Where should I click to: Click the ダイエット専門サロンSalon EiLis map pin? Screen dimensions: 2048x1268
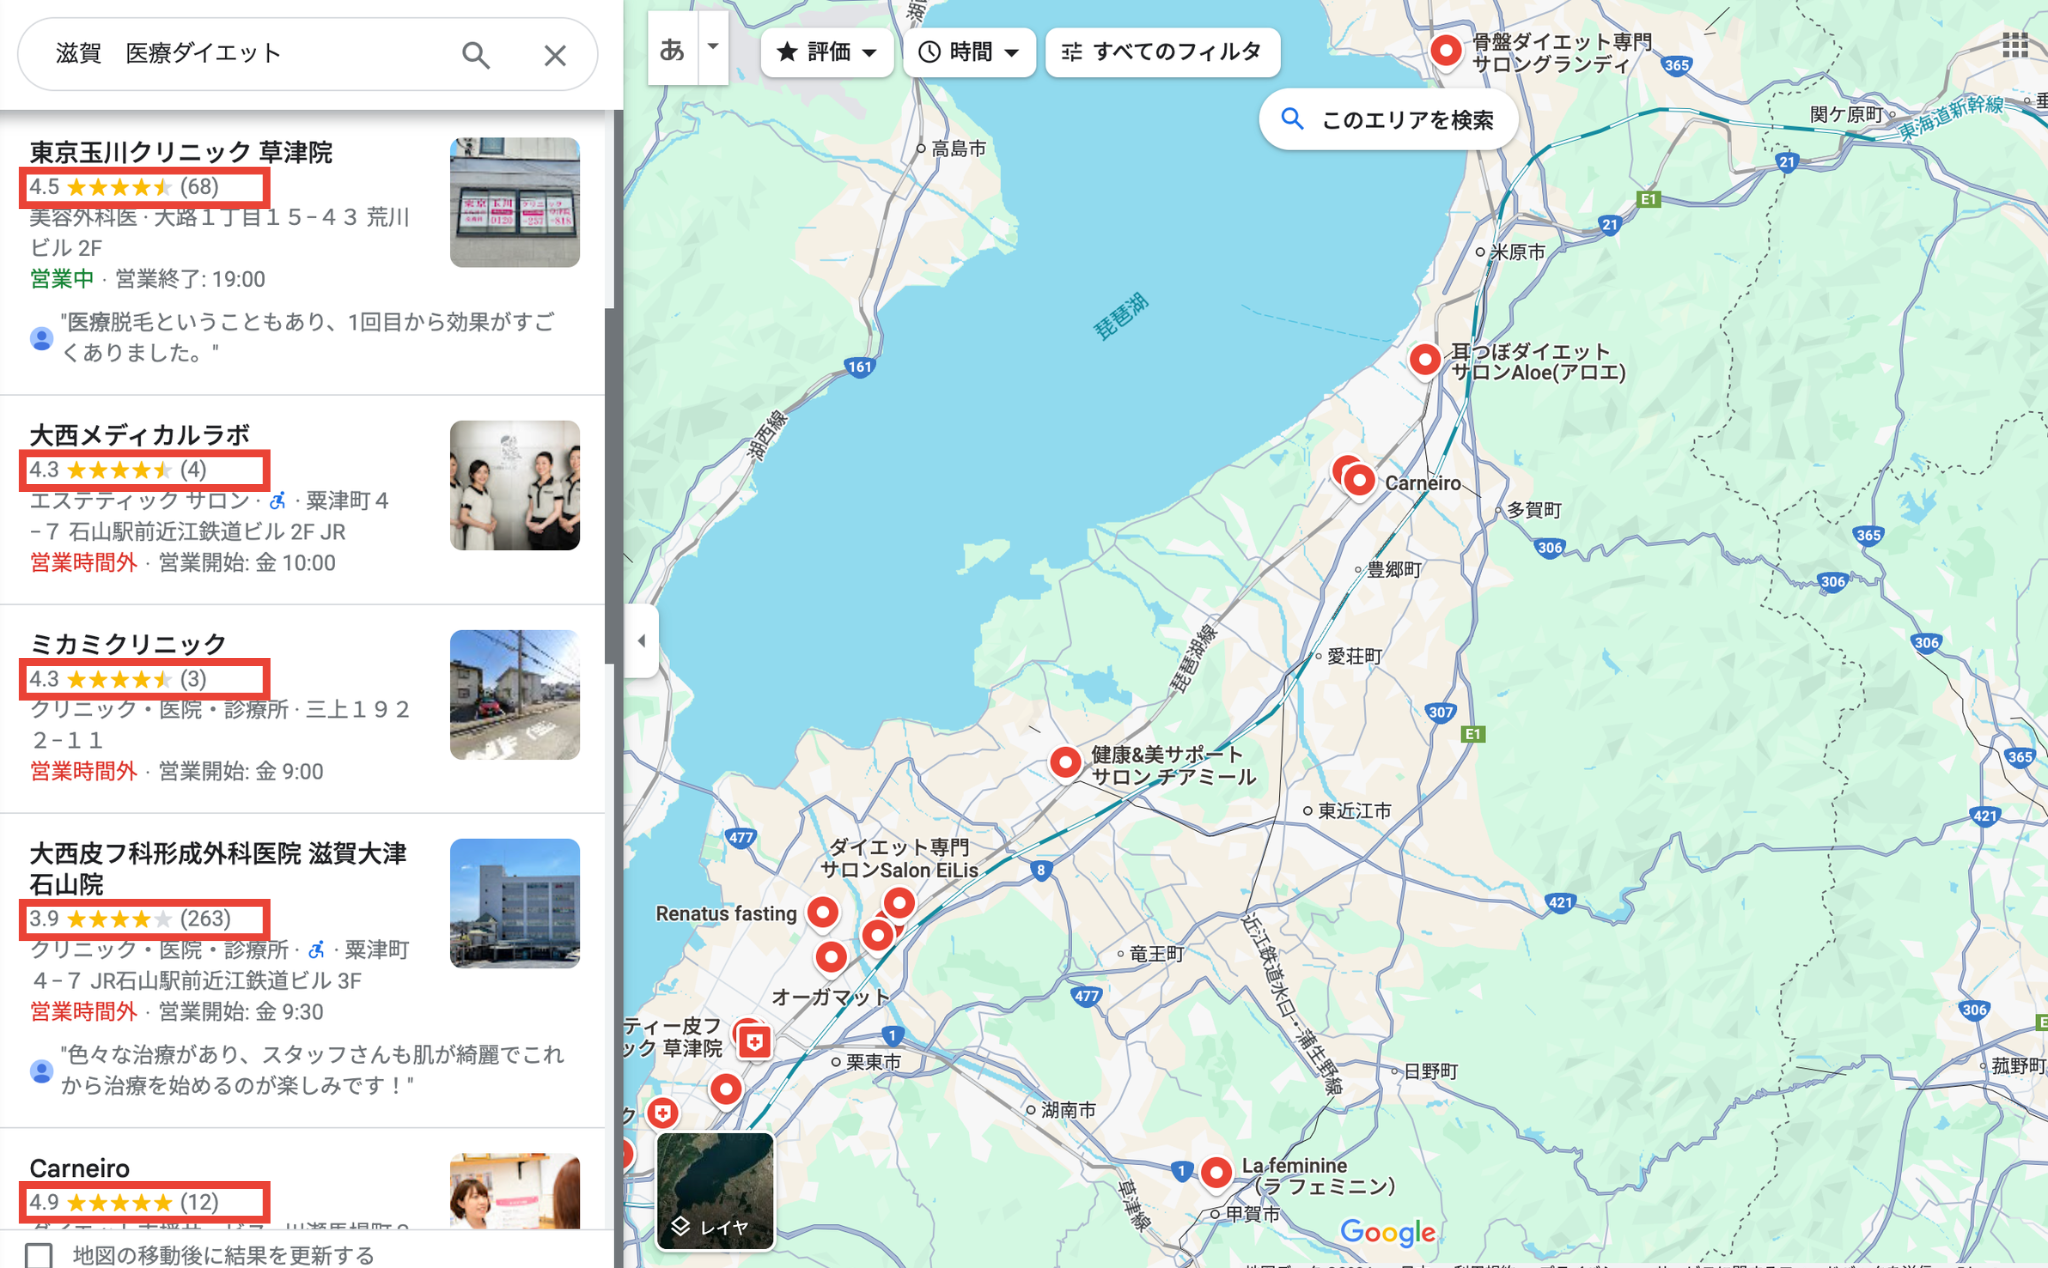(x=900, y=904)
